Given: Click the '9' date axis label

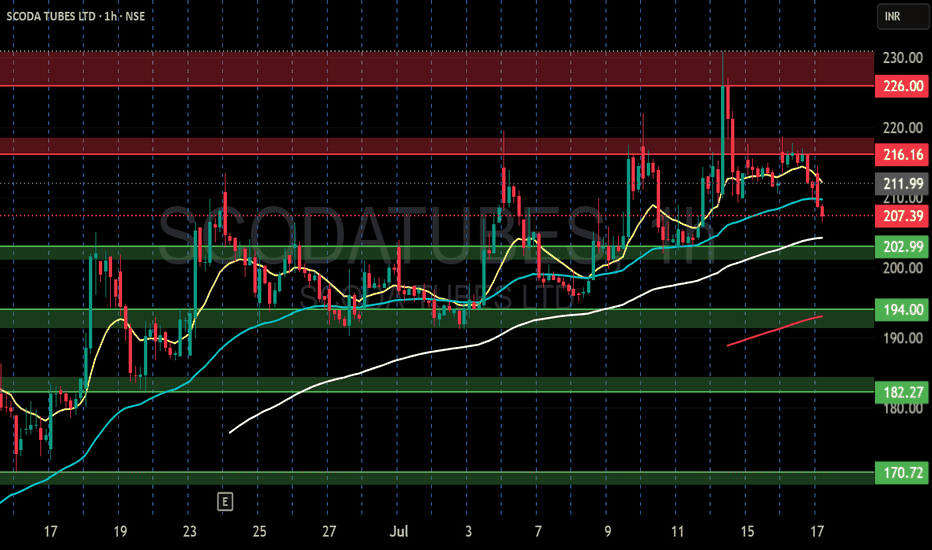Looking at the screenshot, I should (x=607, y=531).
